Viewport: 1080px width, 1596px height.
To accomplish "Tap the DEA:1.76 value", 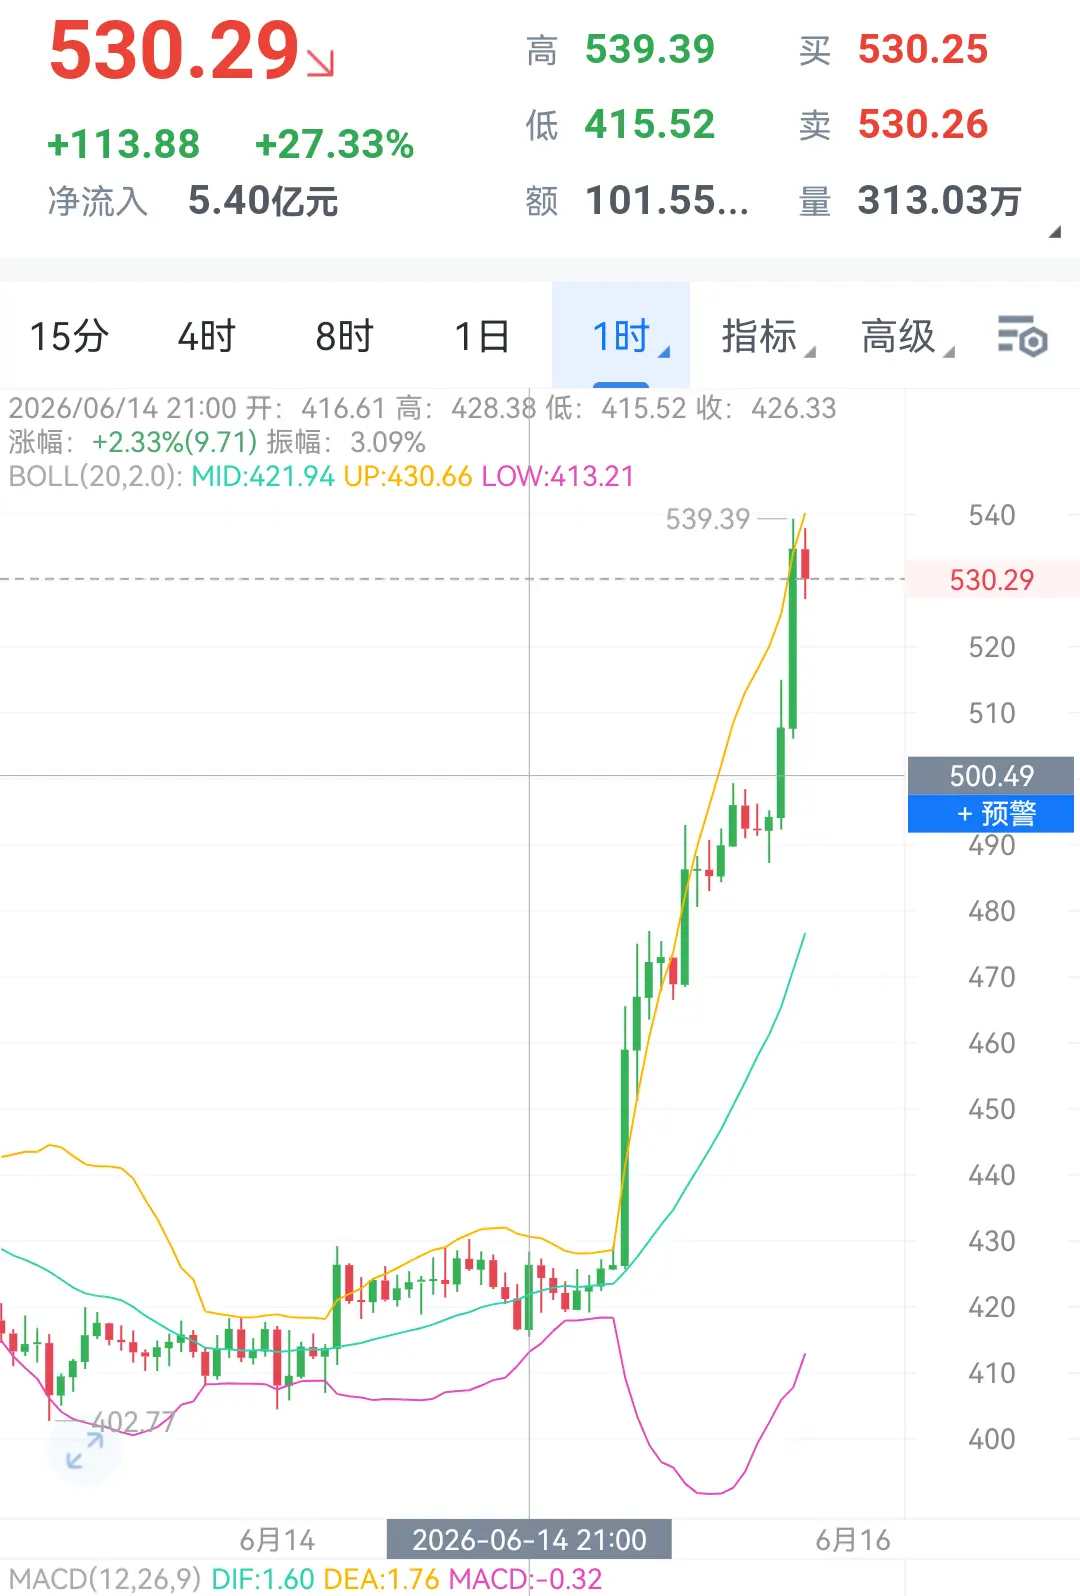I will tap(382, 1579).
